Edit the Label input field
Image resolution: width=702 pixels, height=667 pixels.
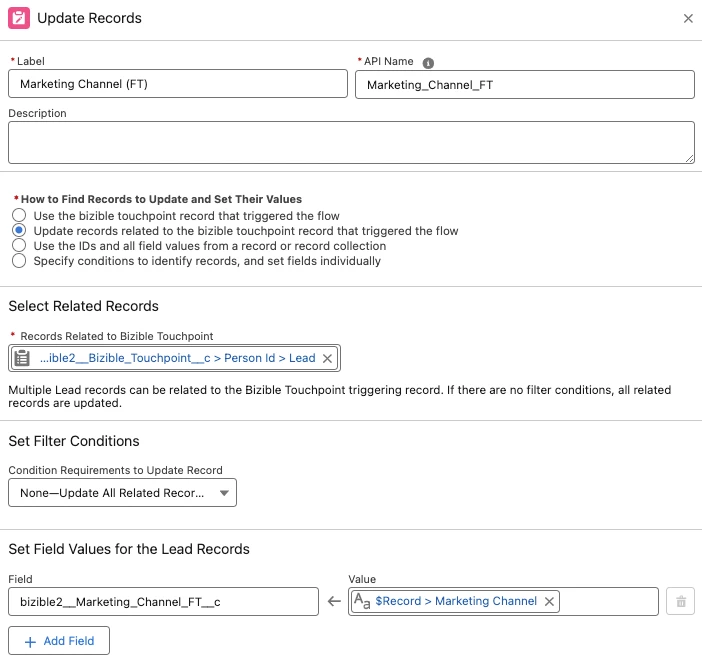[177, 84]
